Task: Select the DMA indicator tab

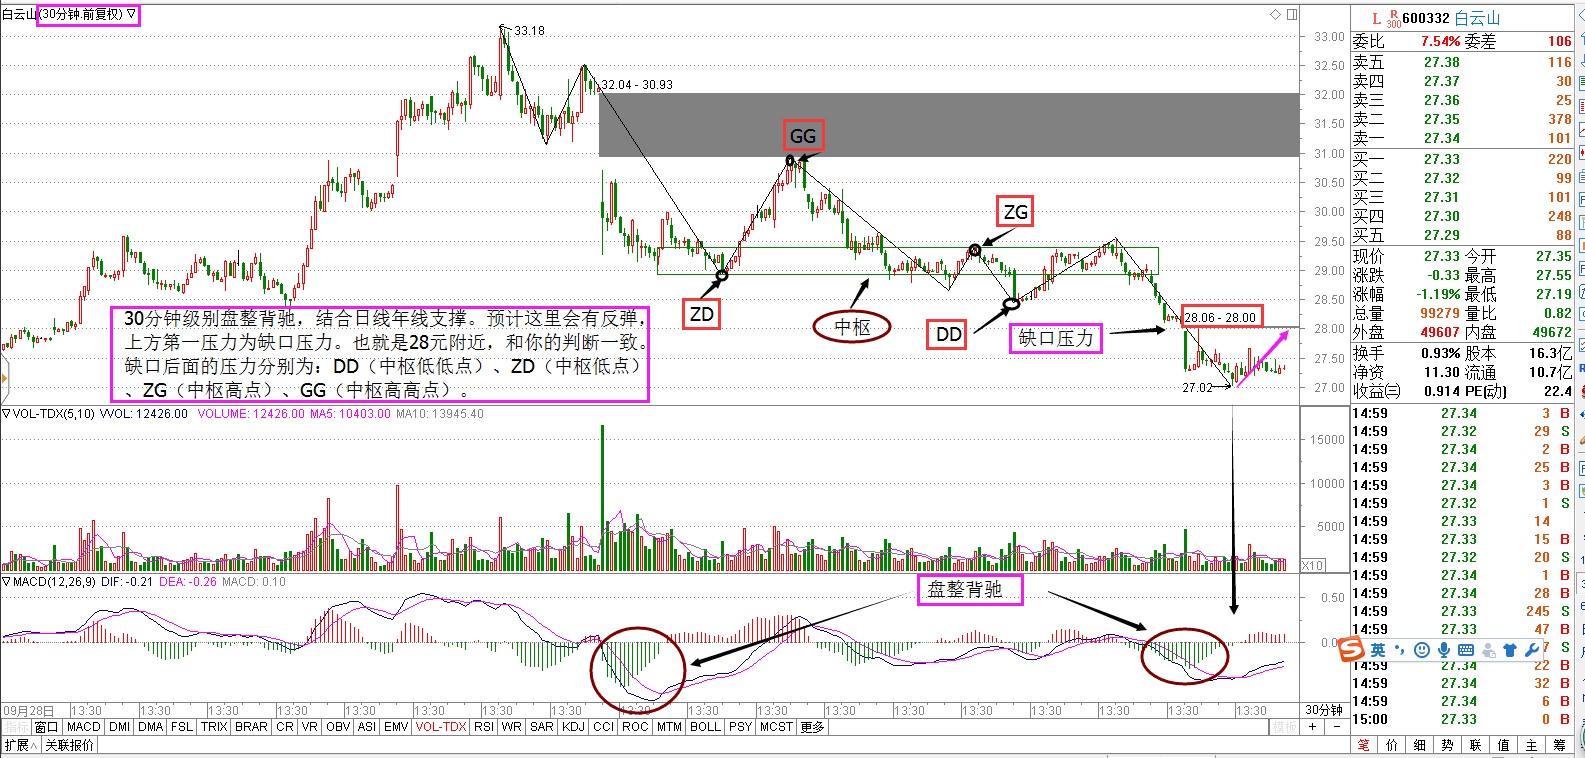Action: (x=151, y=727)
